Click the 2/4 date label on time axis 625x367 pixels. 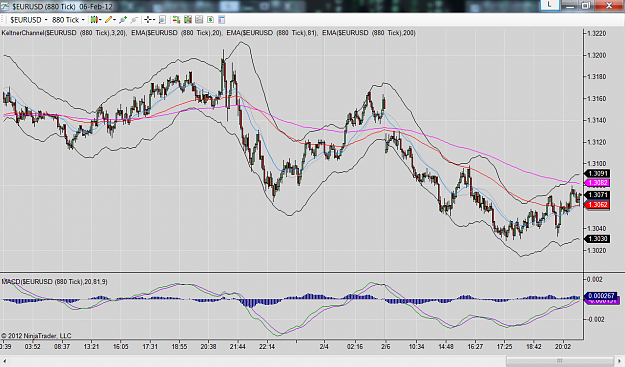point(324,347)
